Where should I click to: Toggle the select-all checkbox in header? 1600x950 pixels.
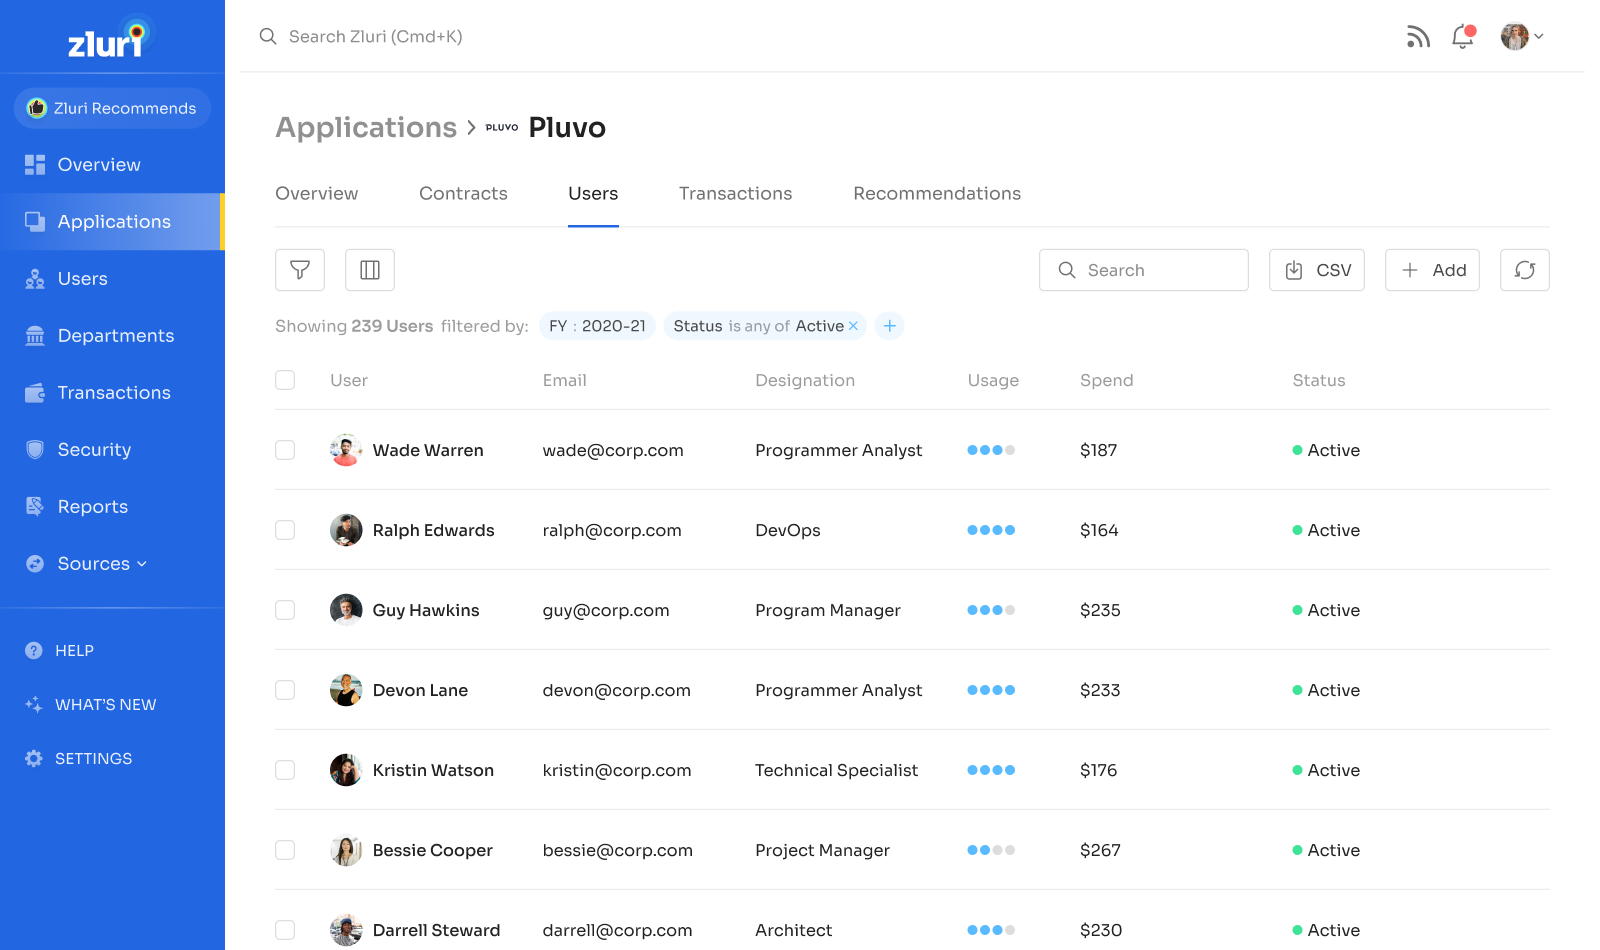pyautogui.click(x=285, y=380)
